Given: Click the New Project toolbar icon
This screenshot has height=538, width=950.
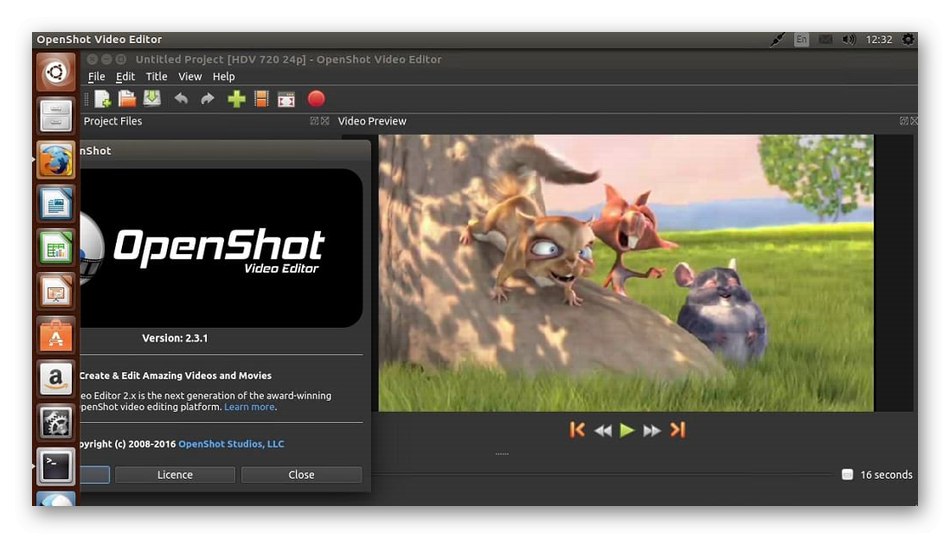Looking at the screenshot, I should click(102, 99).
